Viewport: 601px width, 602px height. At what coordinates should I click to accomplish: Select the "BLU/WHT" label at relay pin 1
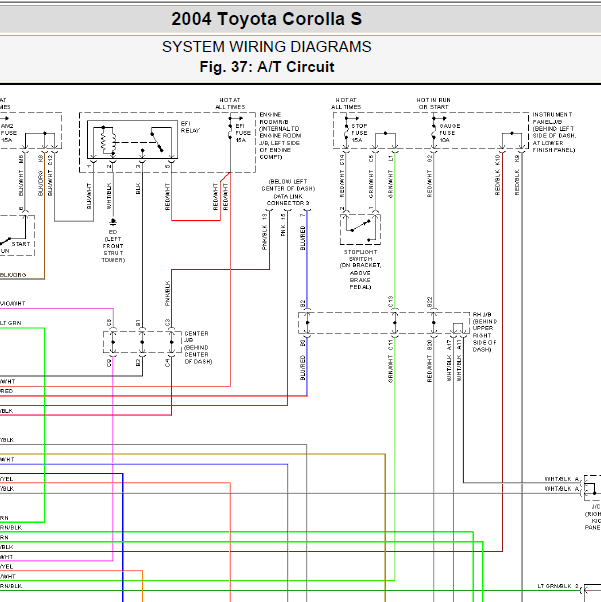pyautogui.click(x=89, y=196)
